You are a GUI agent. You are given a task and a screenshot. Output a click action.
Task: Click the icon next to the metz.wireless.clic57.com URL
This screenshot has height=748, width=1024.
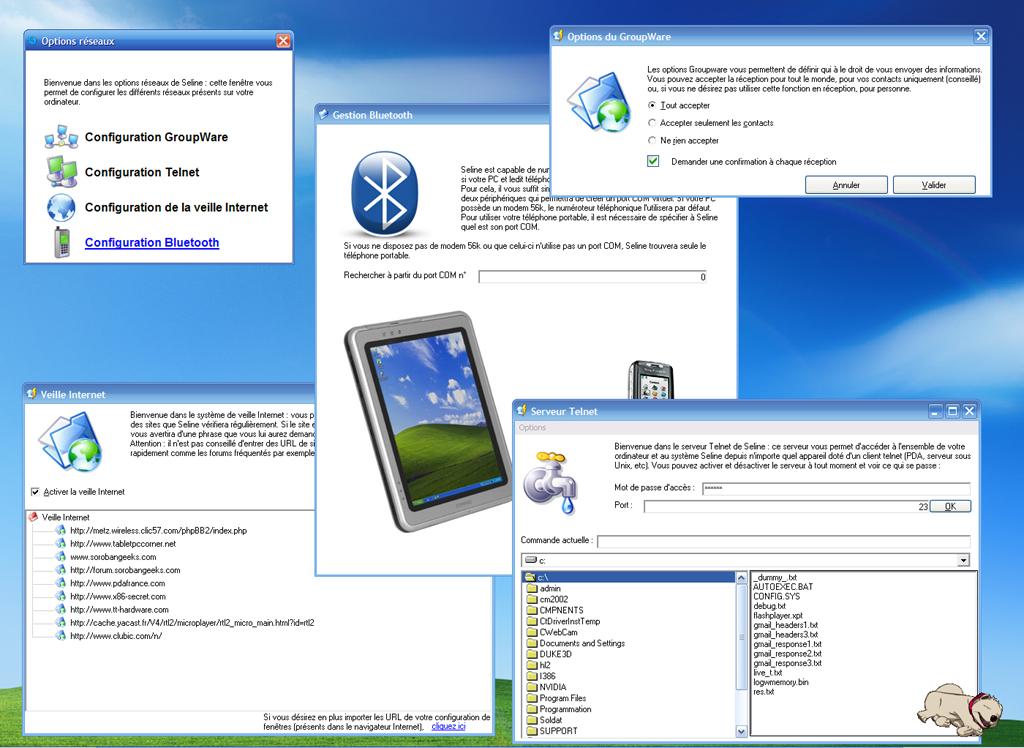point(61,530)
